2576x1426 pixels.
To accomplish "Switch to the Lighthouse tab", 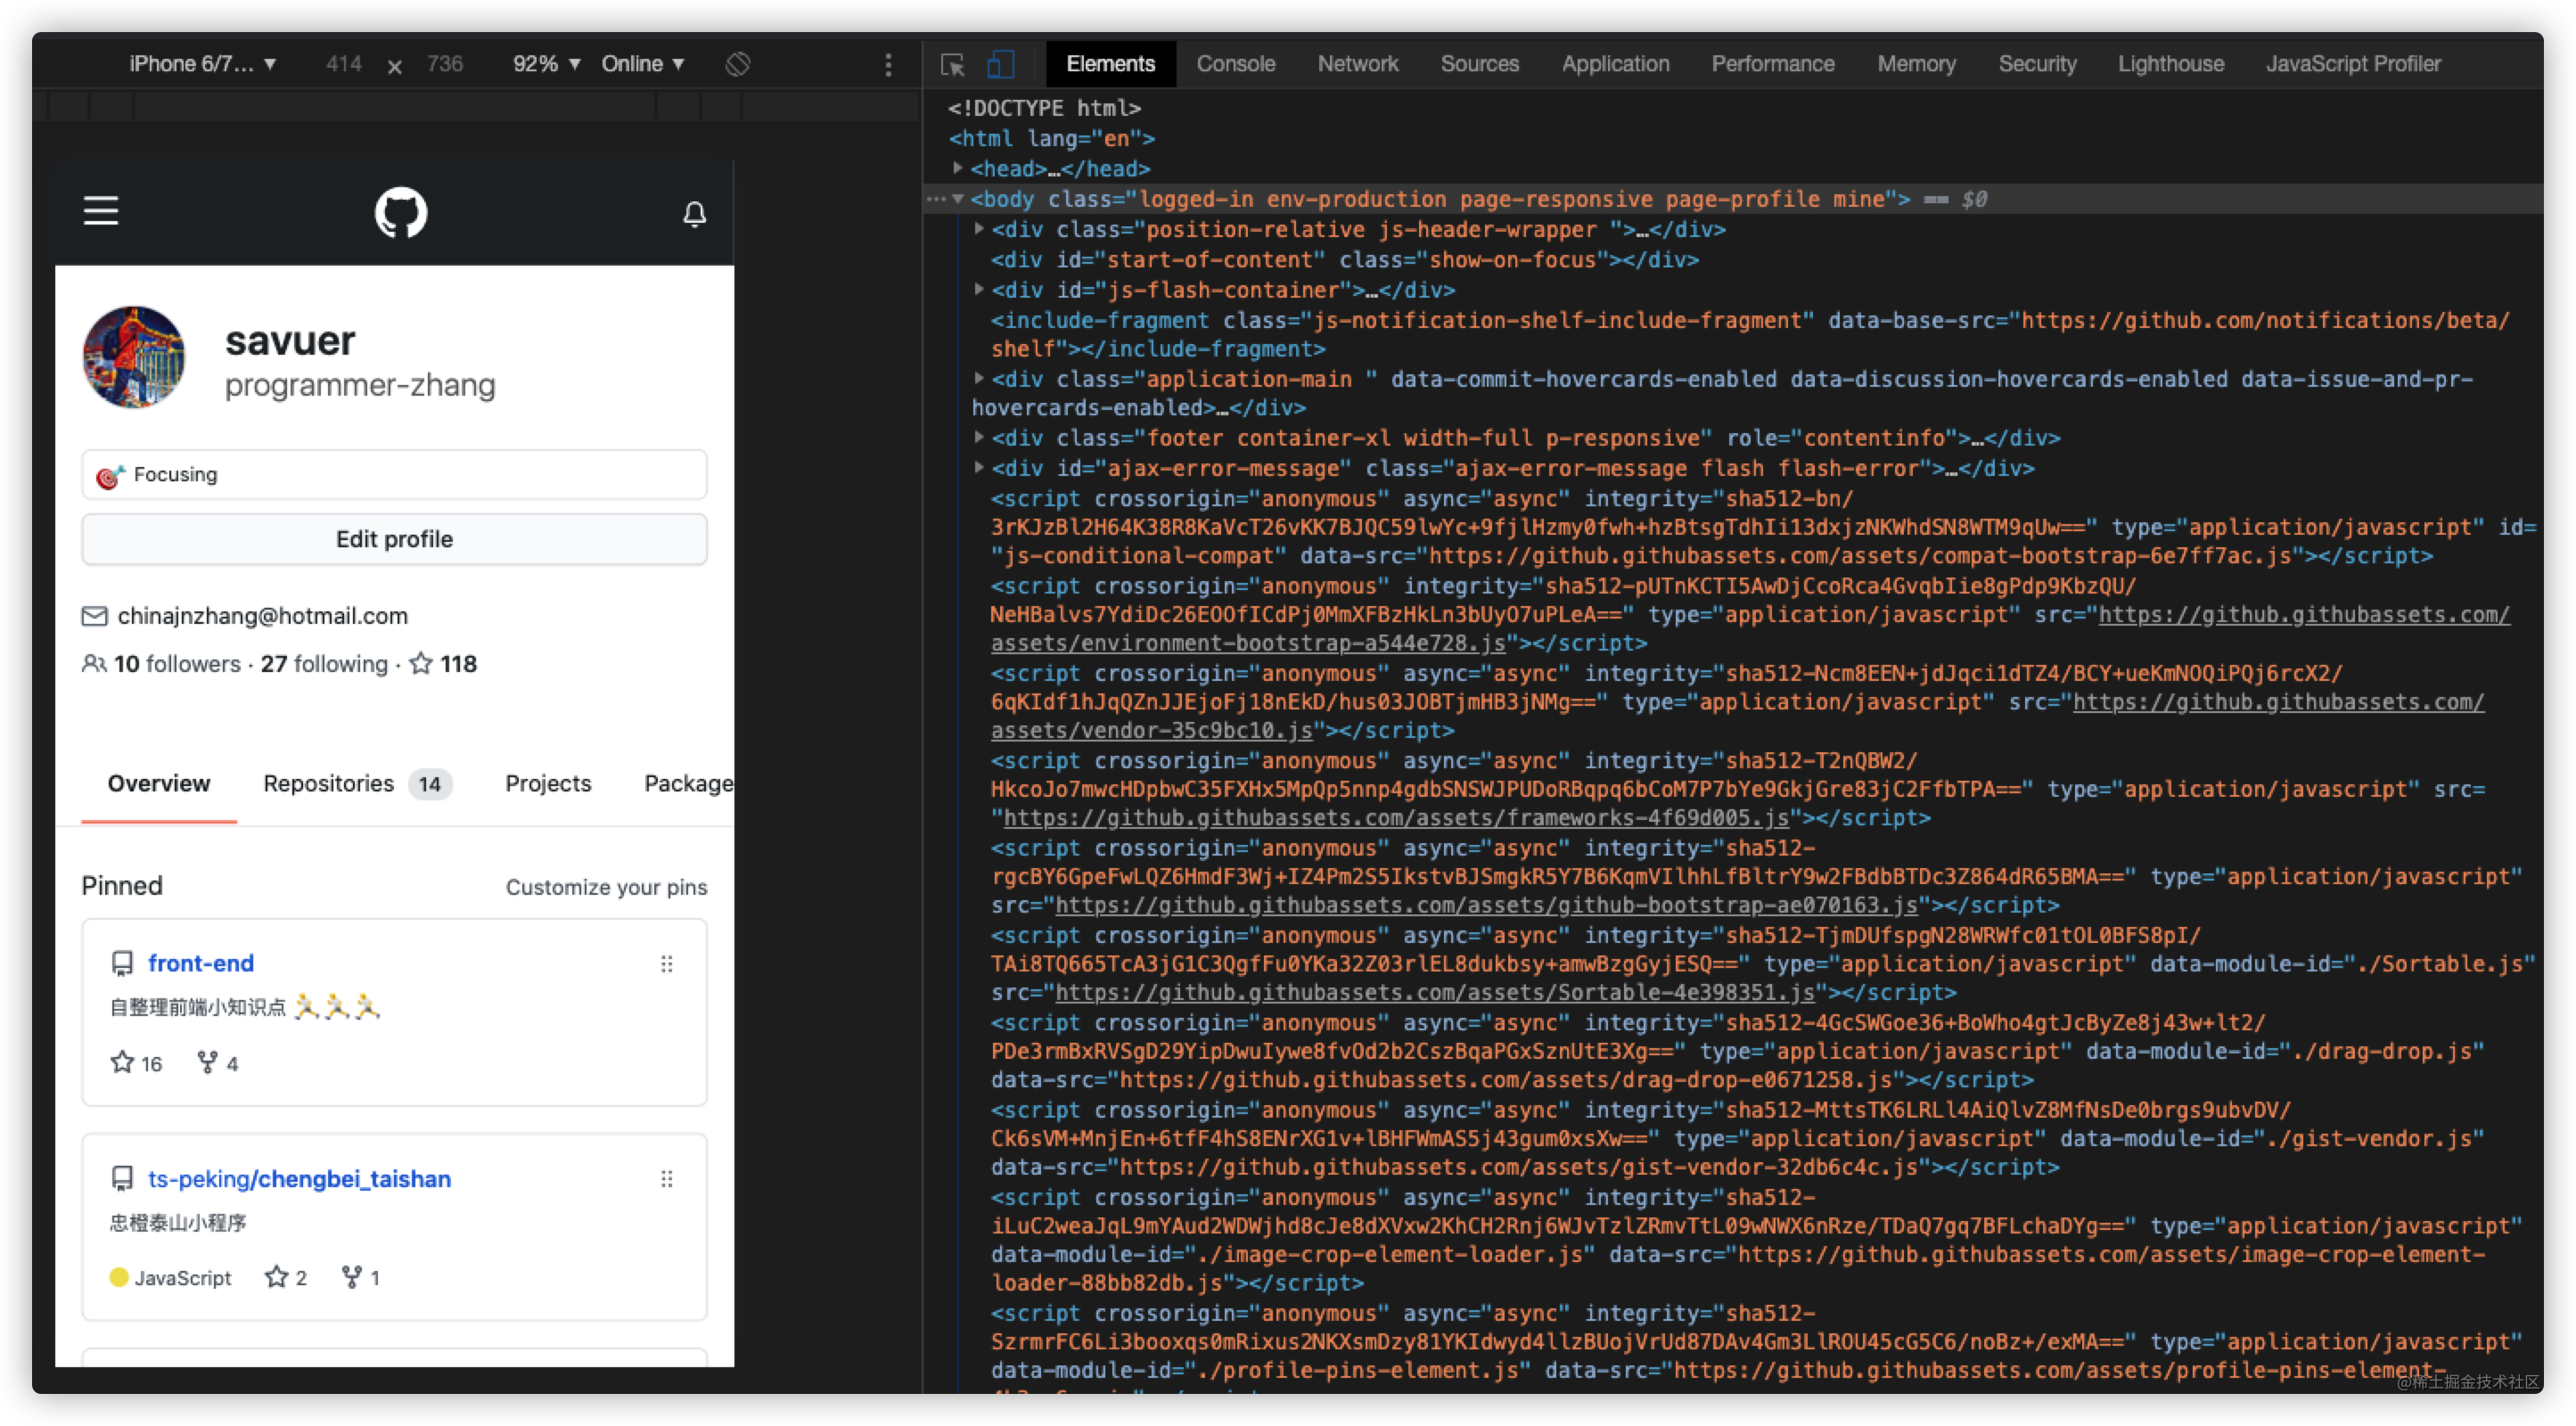I will (2170, 64).
